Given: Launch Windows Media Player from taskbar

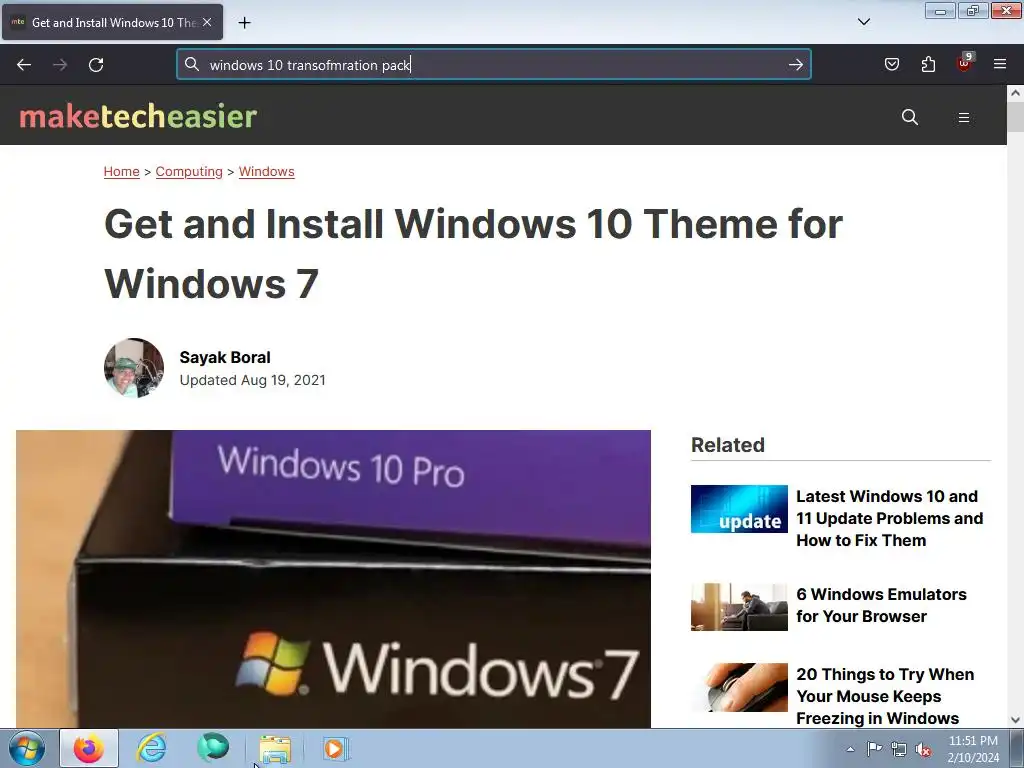Looking at the screenshot, I should point(336,748).
